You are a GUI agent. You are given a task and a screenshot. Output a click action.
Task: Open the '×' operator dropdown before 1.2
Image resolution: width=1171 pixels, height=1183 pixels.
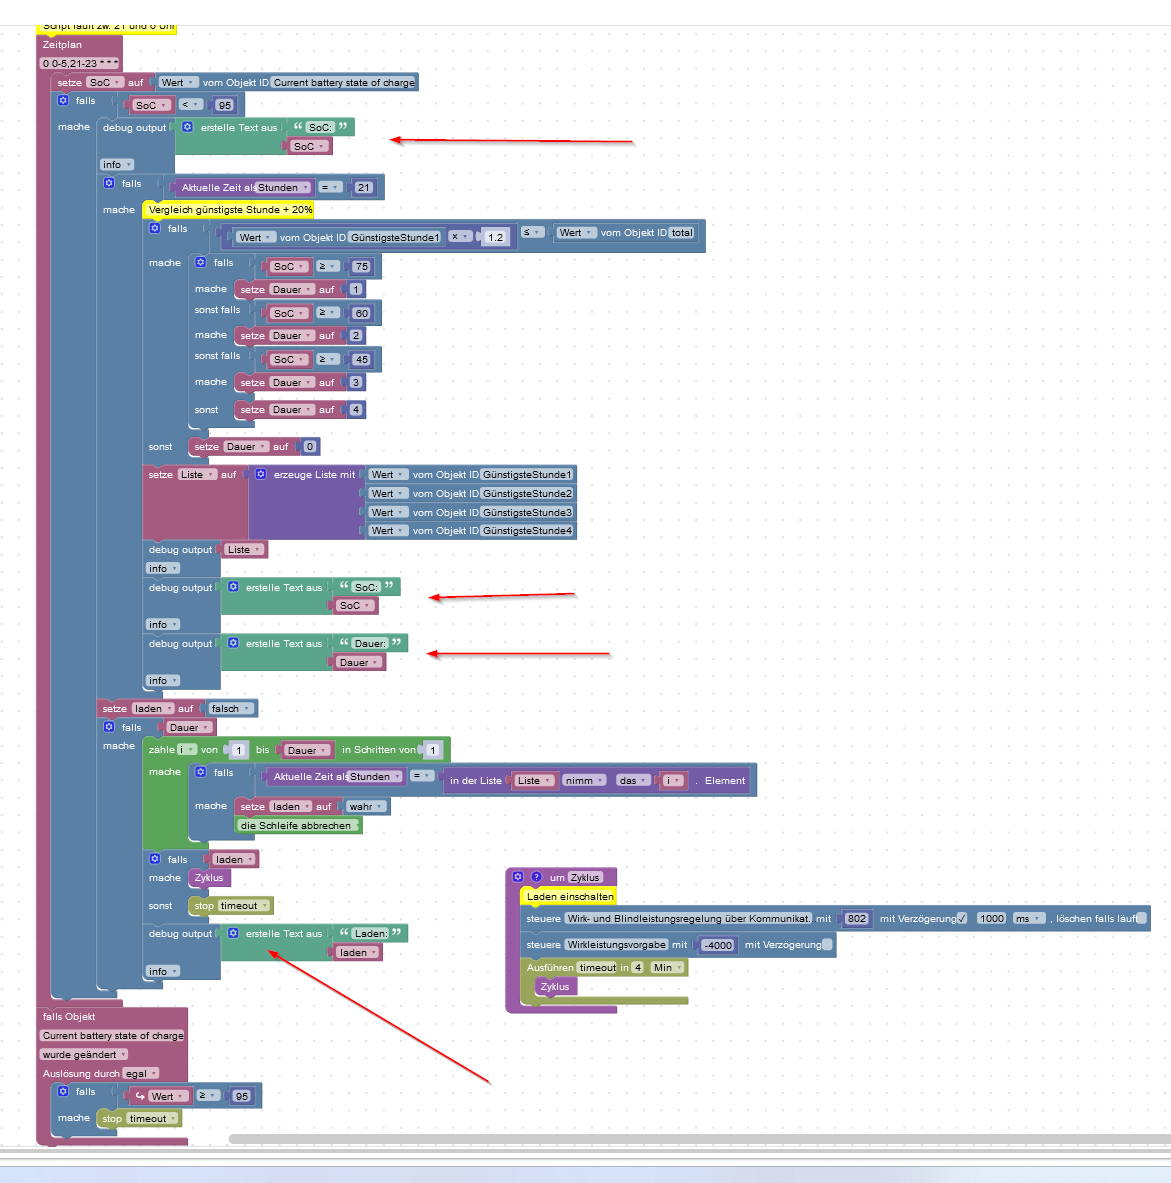tap(459, 237)
